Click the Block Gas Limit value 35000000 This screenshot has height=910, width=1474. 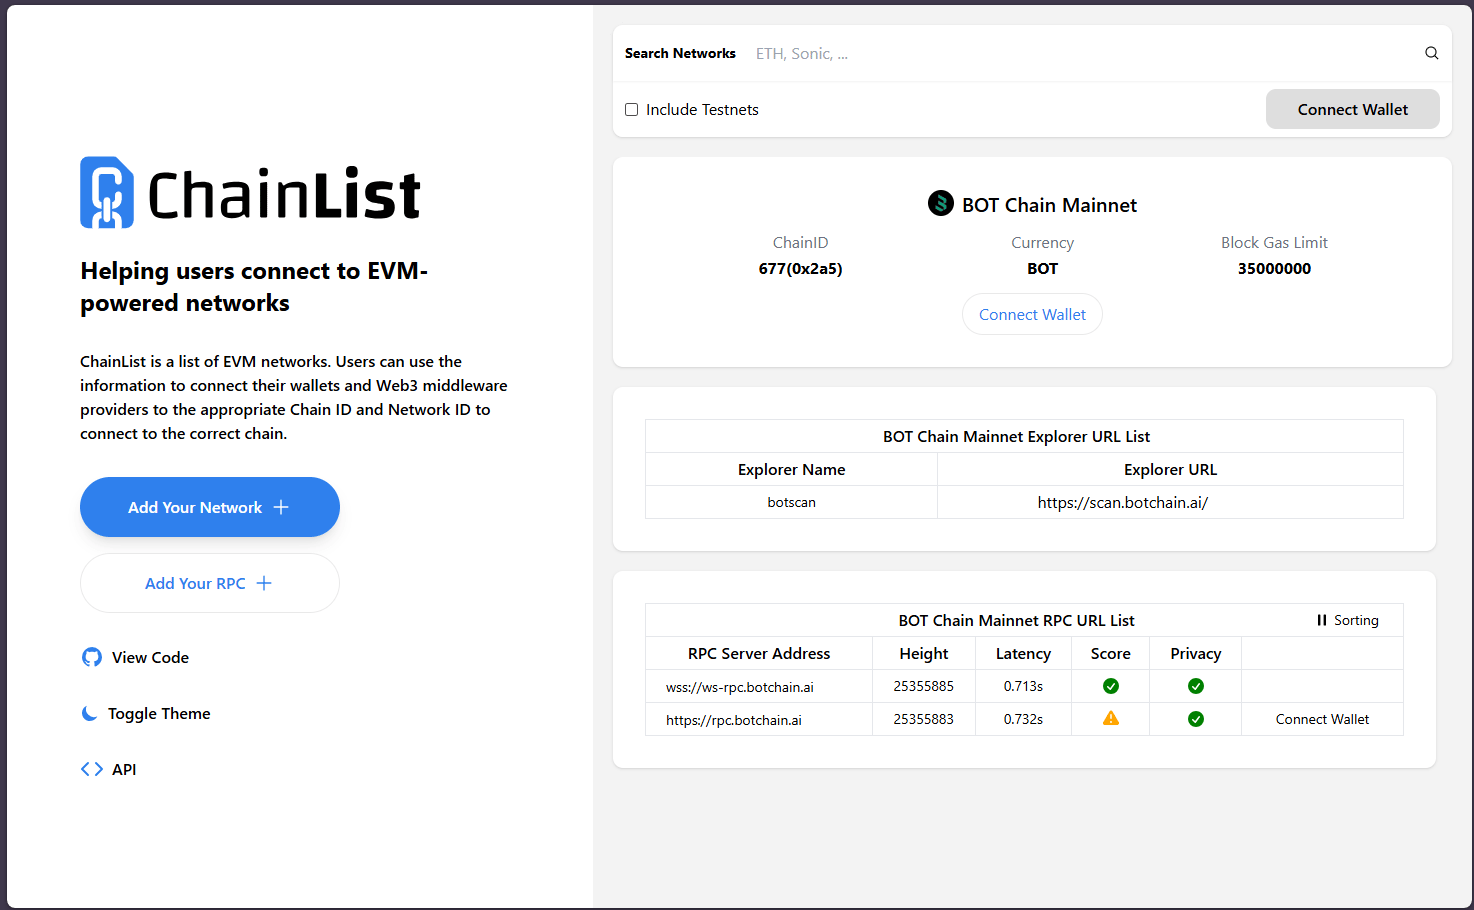click(1274, 268)
